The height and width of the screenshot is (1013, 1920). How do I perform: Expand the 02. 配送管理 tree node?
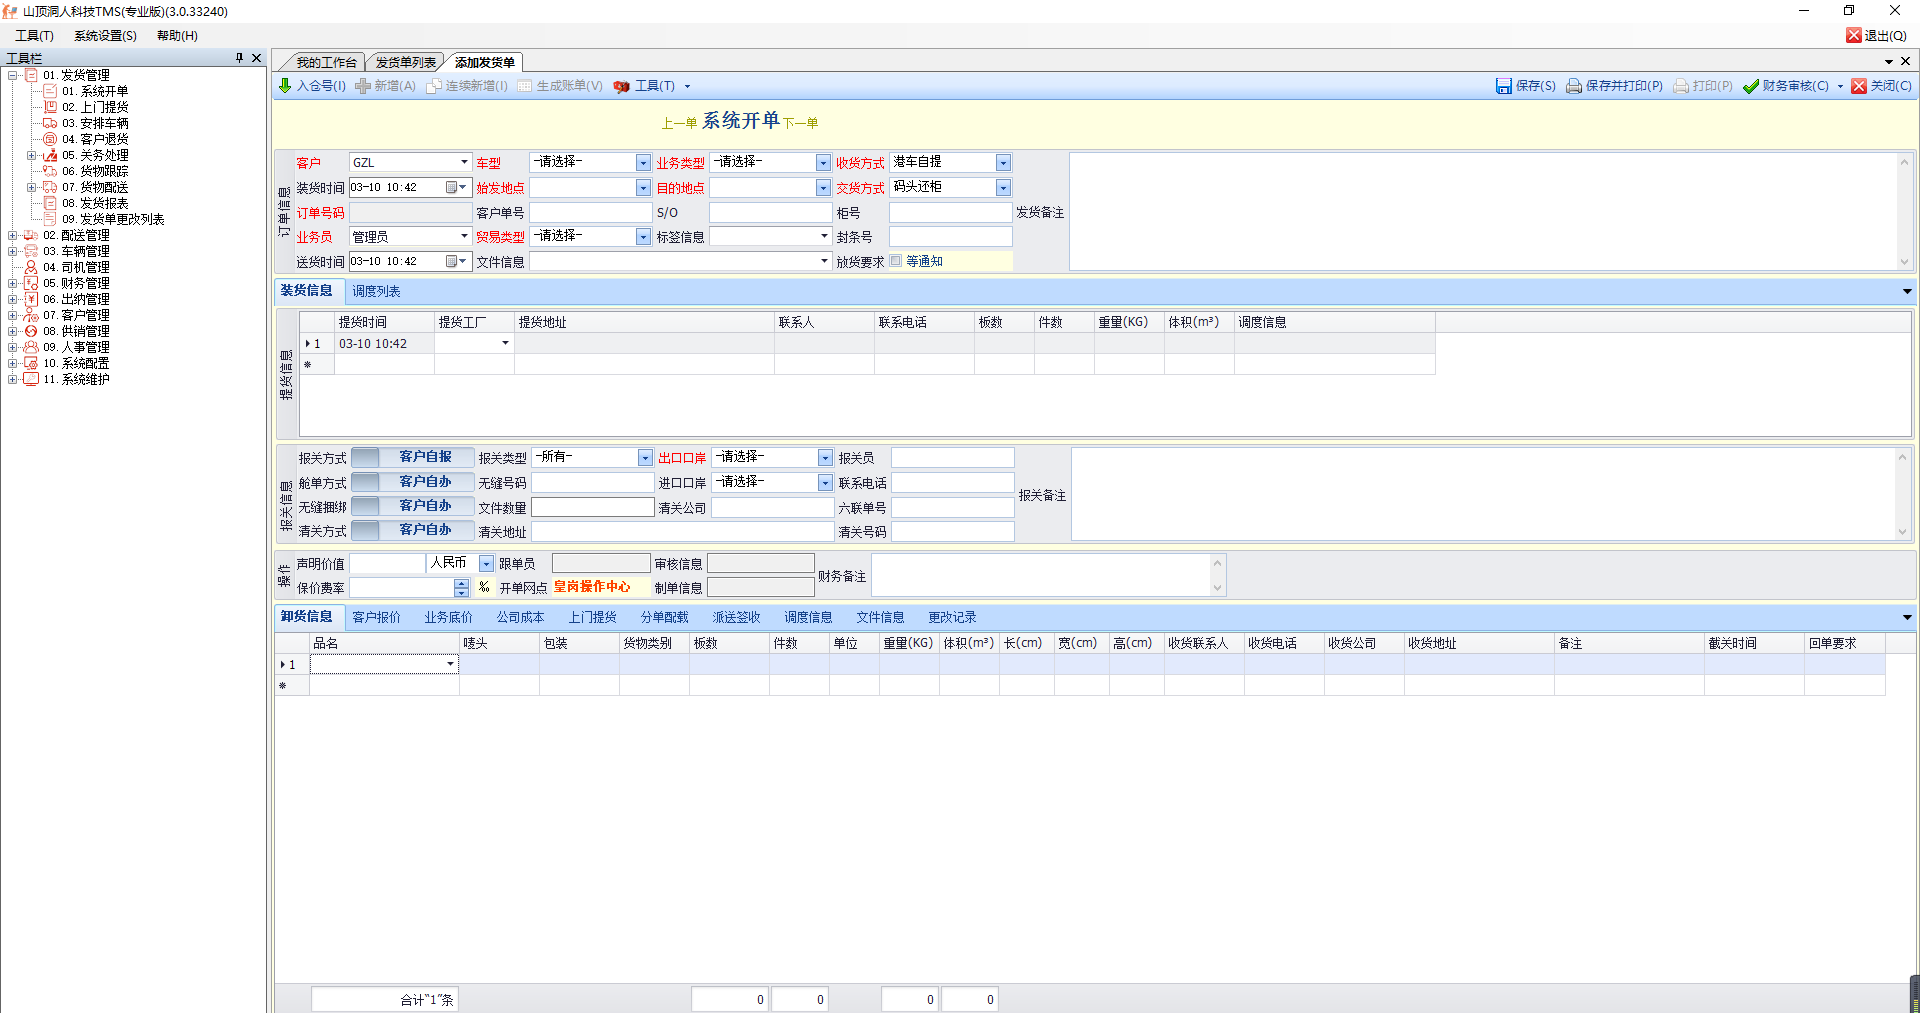tap(12, 236)
